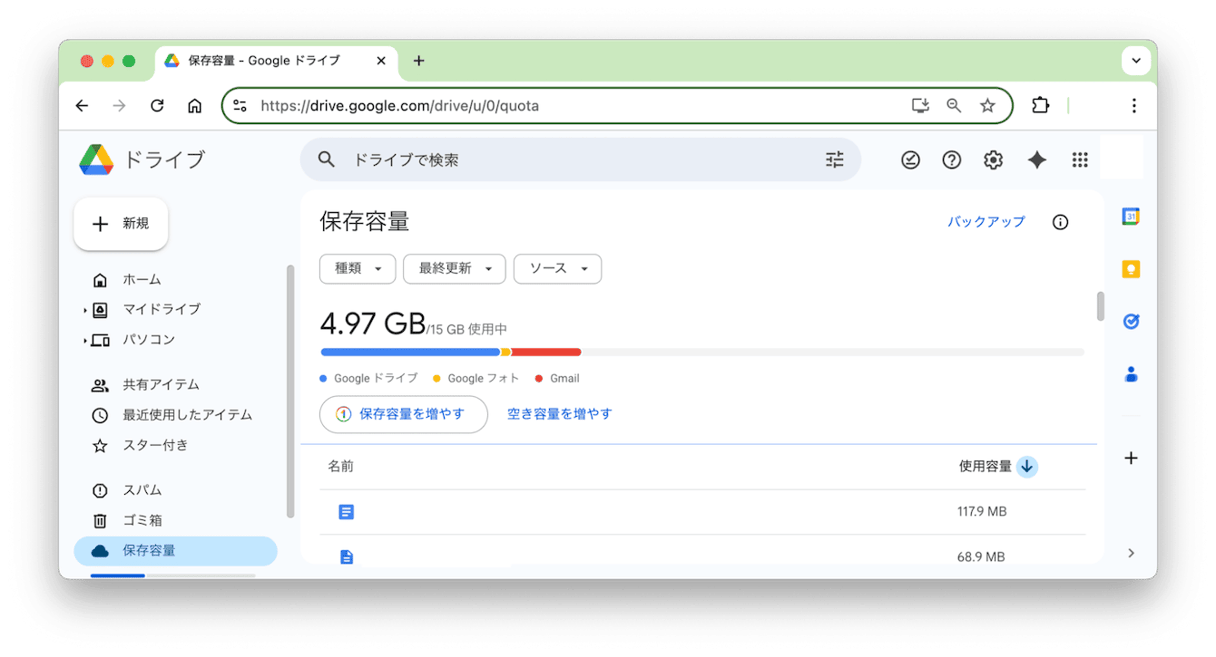Toggle sort direction arrow for 使用容量
The height and width of the screenshot is (657, 1216).
(1027, 466)
